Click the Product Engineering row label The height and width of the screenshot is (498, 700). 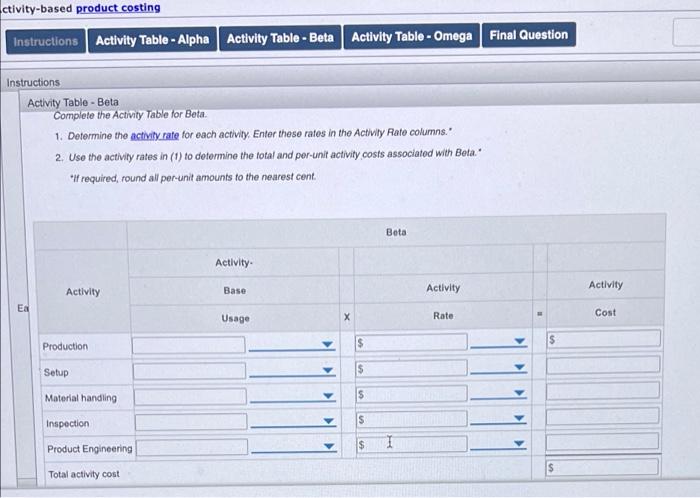(90, 448)
